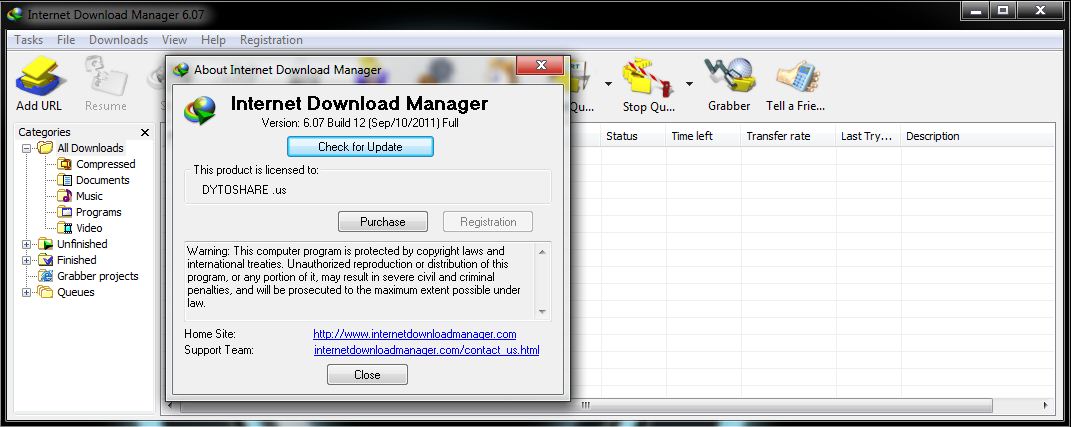Expand the Unfinished tree node
This screenshot has width=1071, height=427.
(27, 244)
